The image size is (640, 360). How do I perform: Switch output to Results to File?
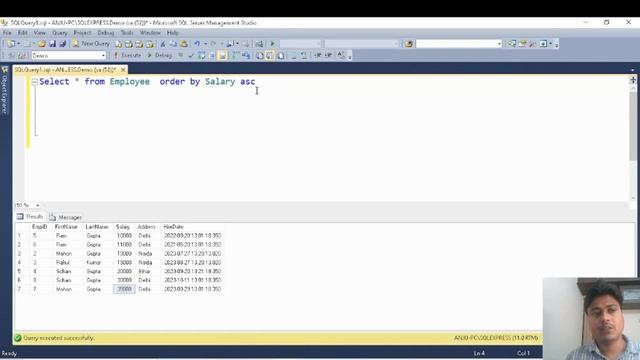(x=281, y=56)
